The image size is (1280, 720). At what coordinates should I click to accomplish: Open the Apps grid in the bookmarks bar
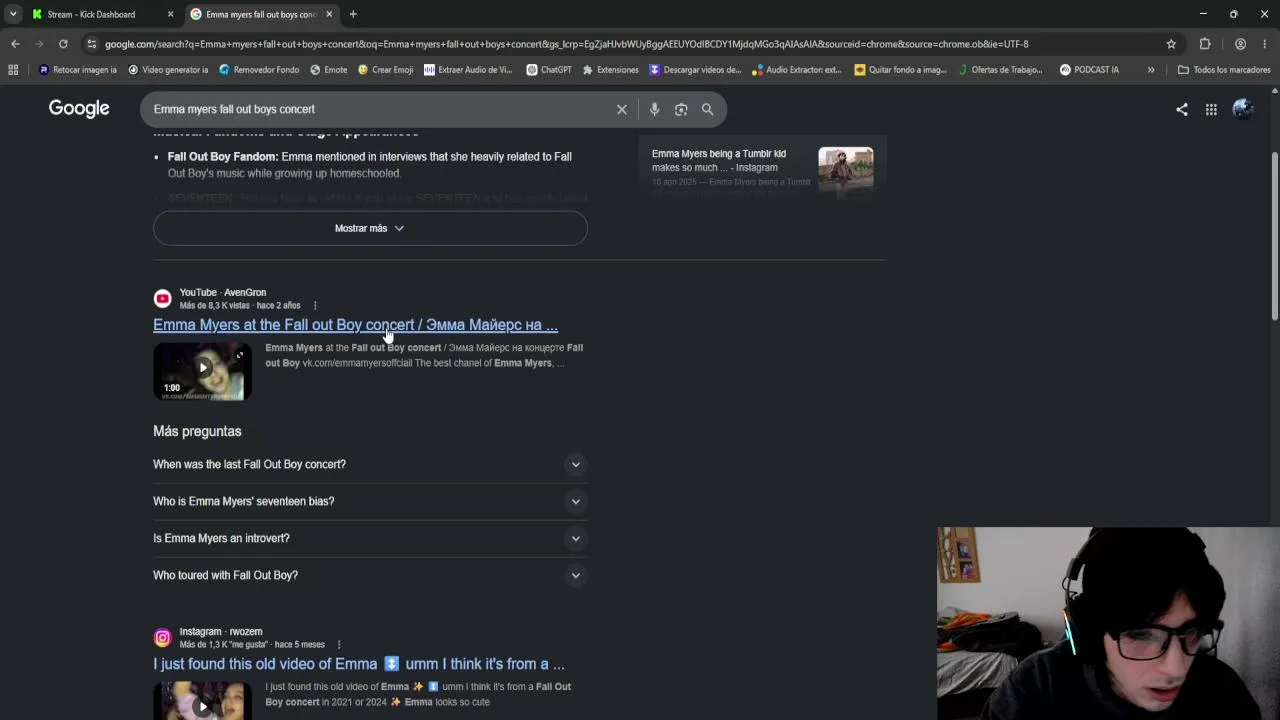tap(13, 70)
